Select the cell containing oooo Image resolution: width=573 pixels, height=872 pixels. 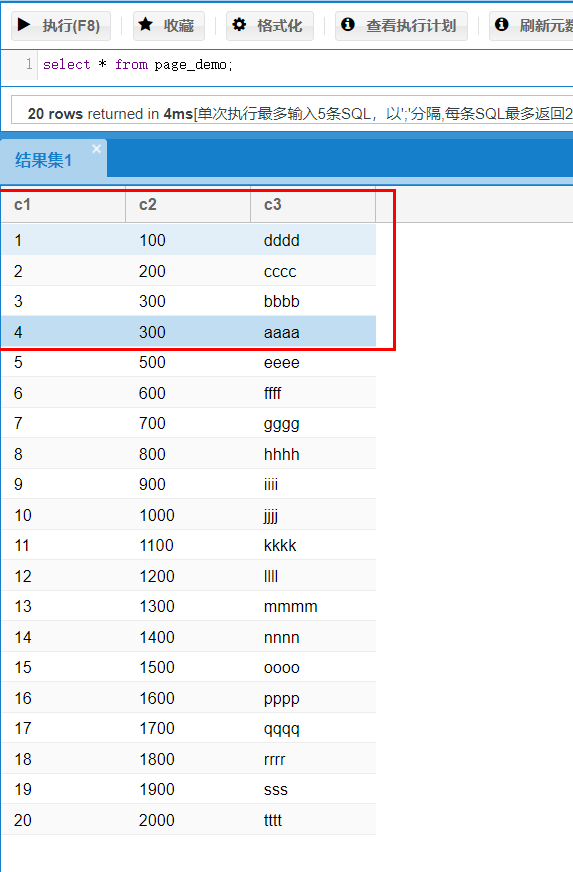[313, 667]
